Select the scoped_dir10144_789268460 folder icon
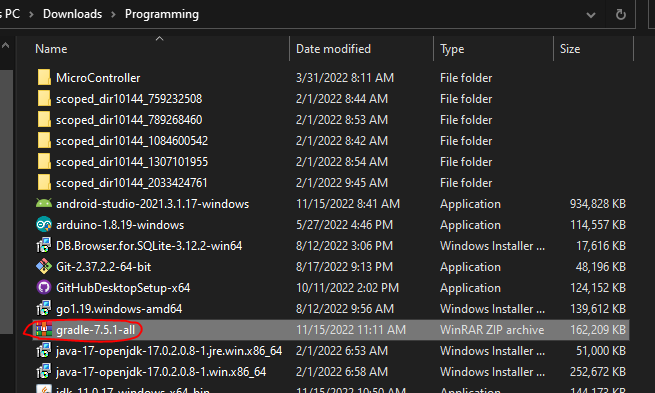Image resolution: width=655 pixels, height=393 pixels. (44, 119)
